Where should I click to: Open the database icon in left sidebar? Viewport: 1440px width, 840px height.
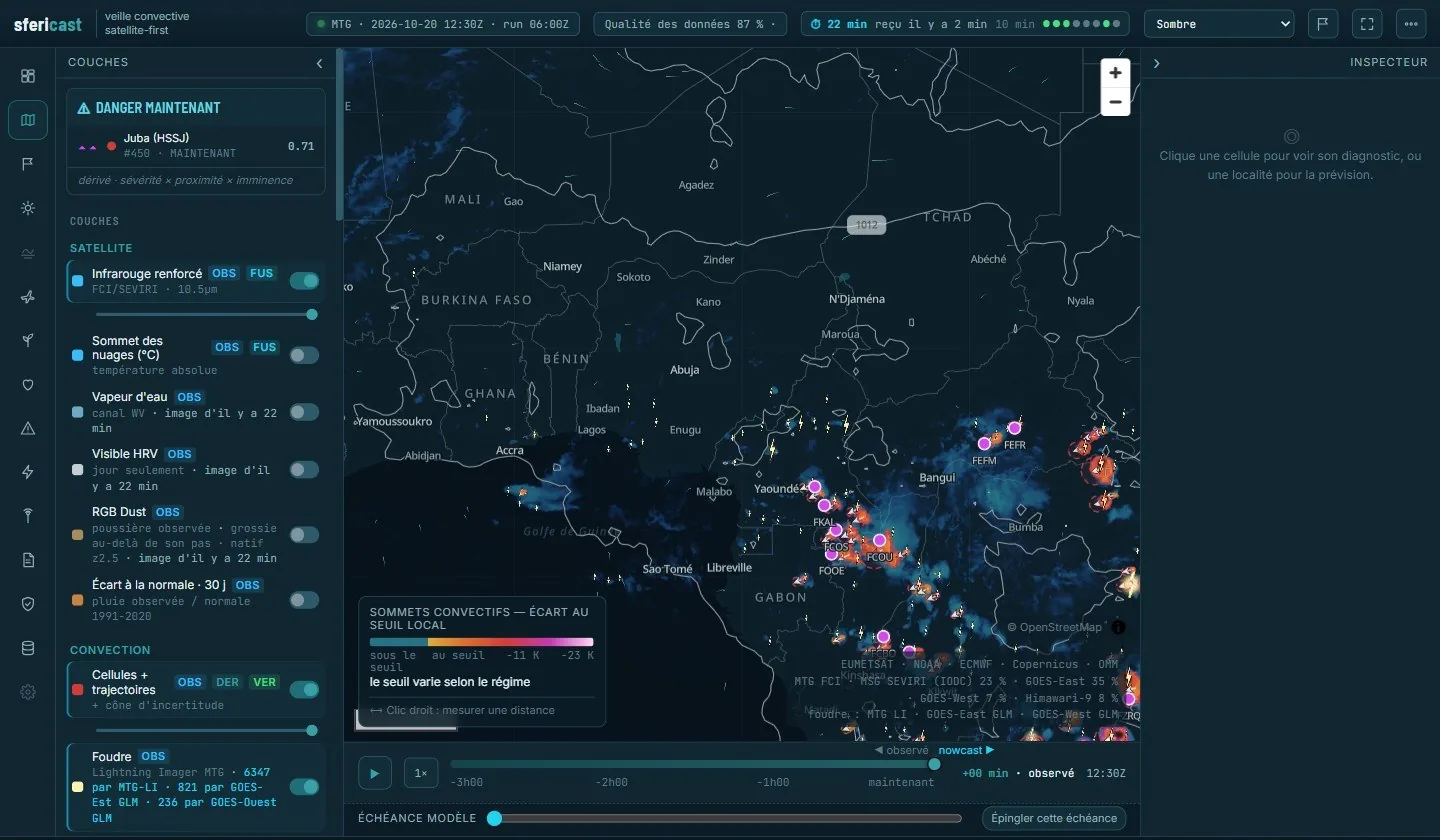[x=28, y=648]
